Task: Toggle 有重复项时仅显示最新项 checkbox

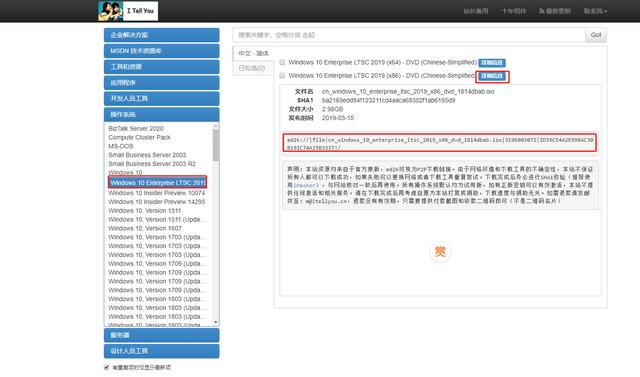Action: [x=107, y=367]
